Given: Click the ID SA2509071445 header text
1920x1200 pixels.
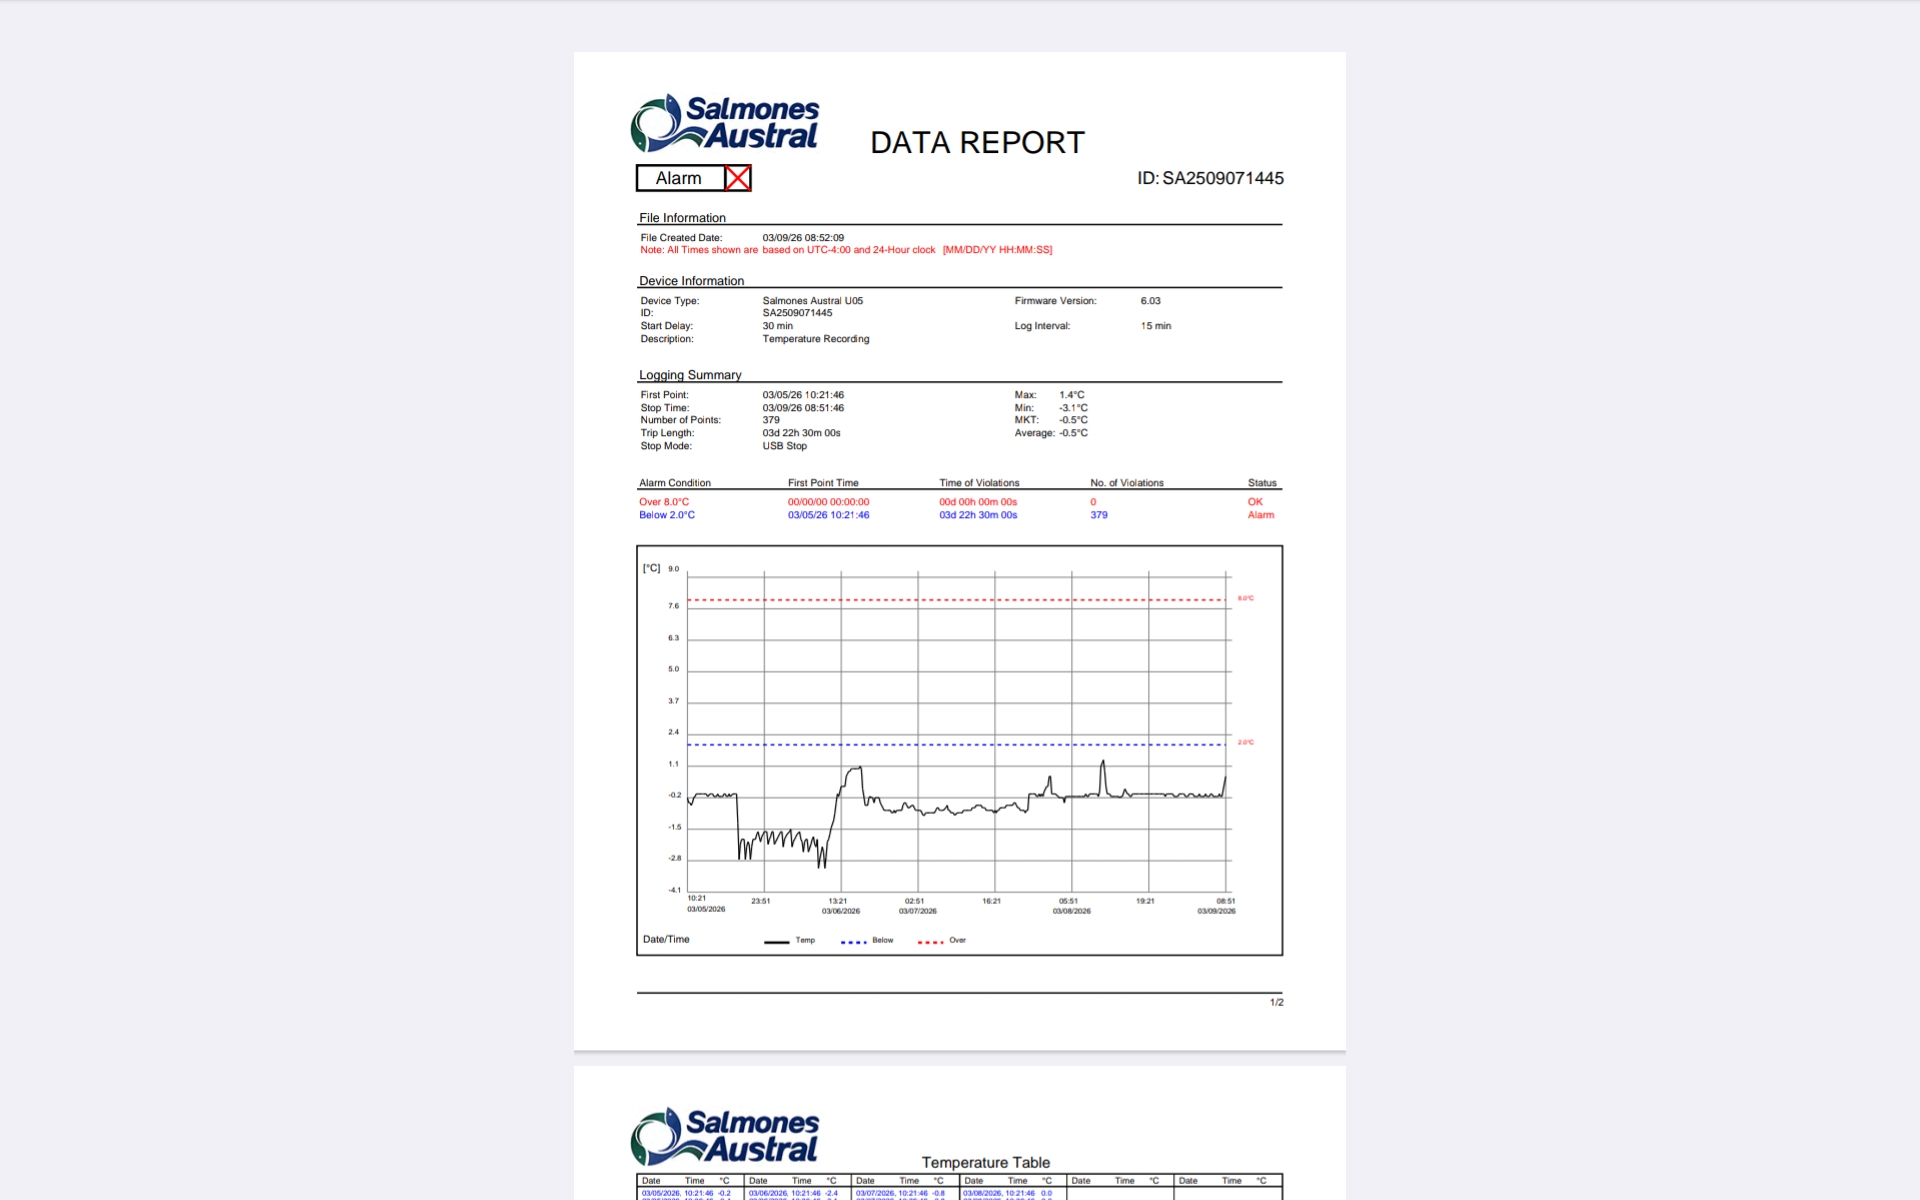Looking at the screenshot, I should (1210, 178).
